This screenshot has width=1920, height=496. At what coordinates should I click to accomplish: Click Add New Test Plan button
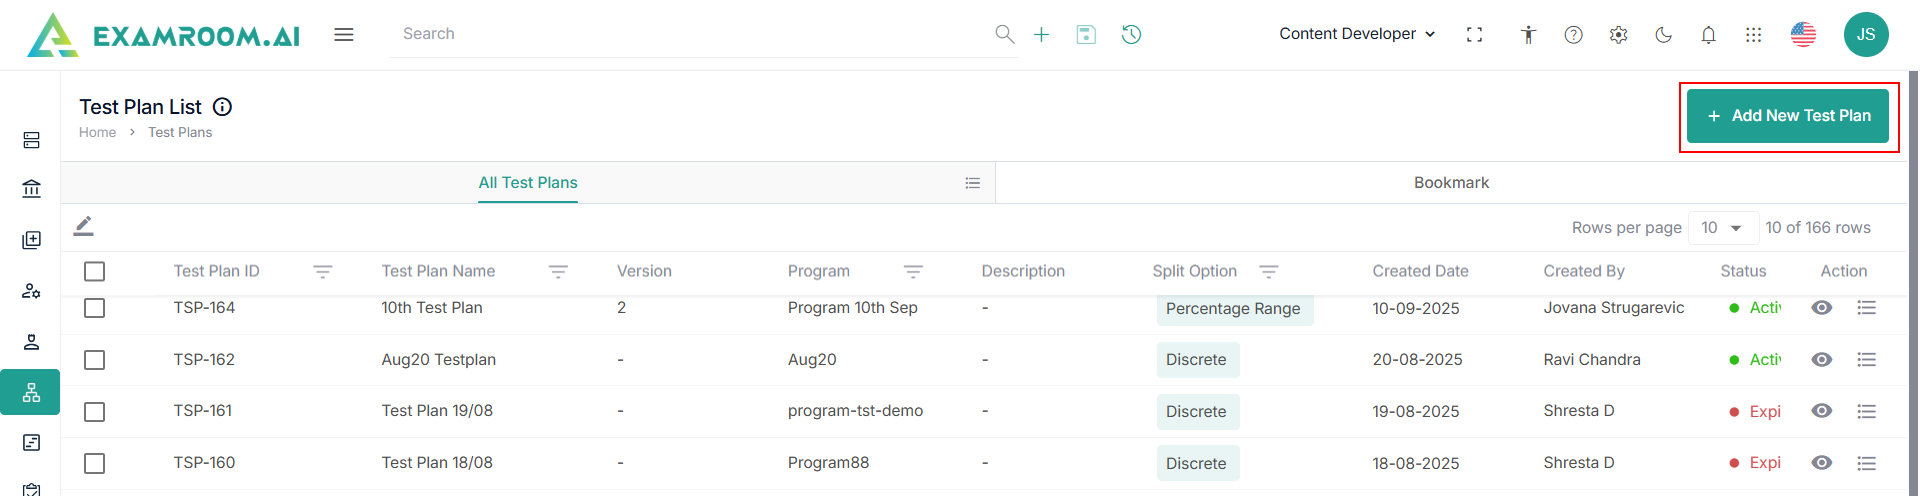point(1788,116)
